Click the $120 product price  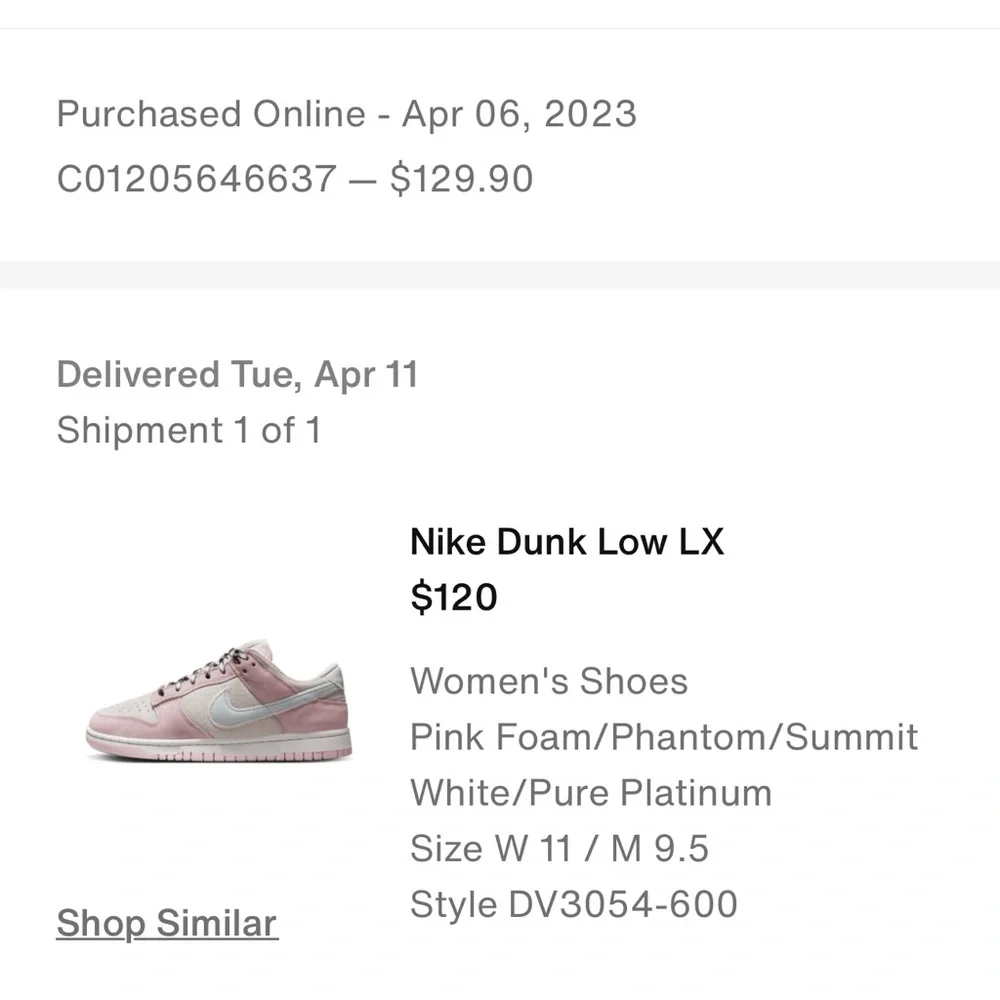(455, 596)
